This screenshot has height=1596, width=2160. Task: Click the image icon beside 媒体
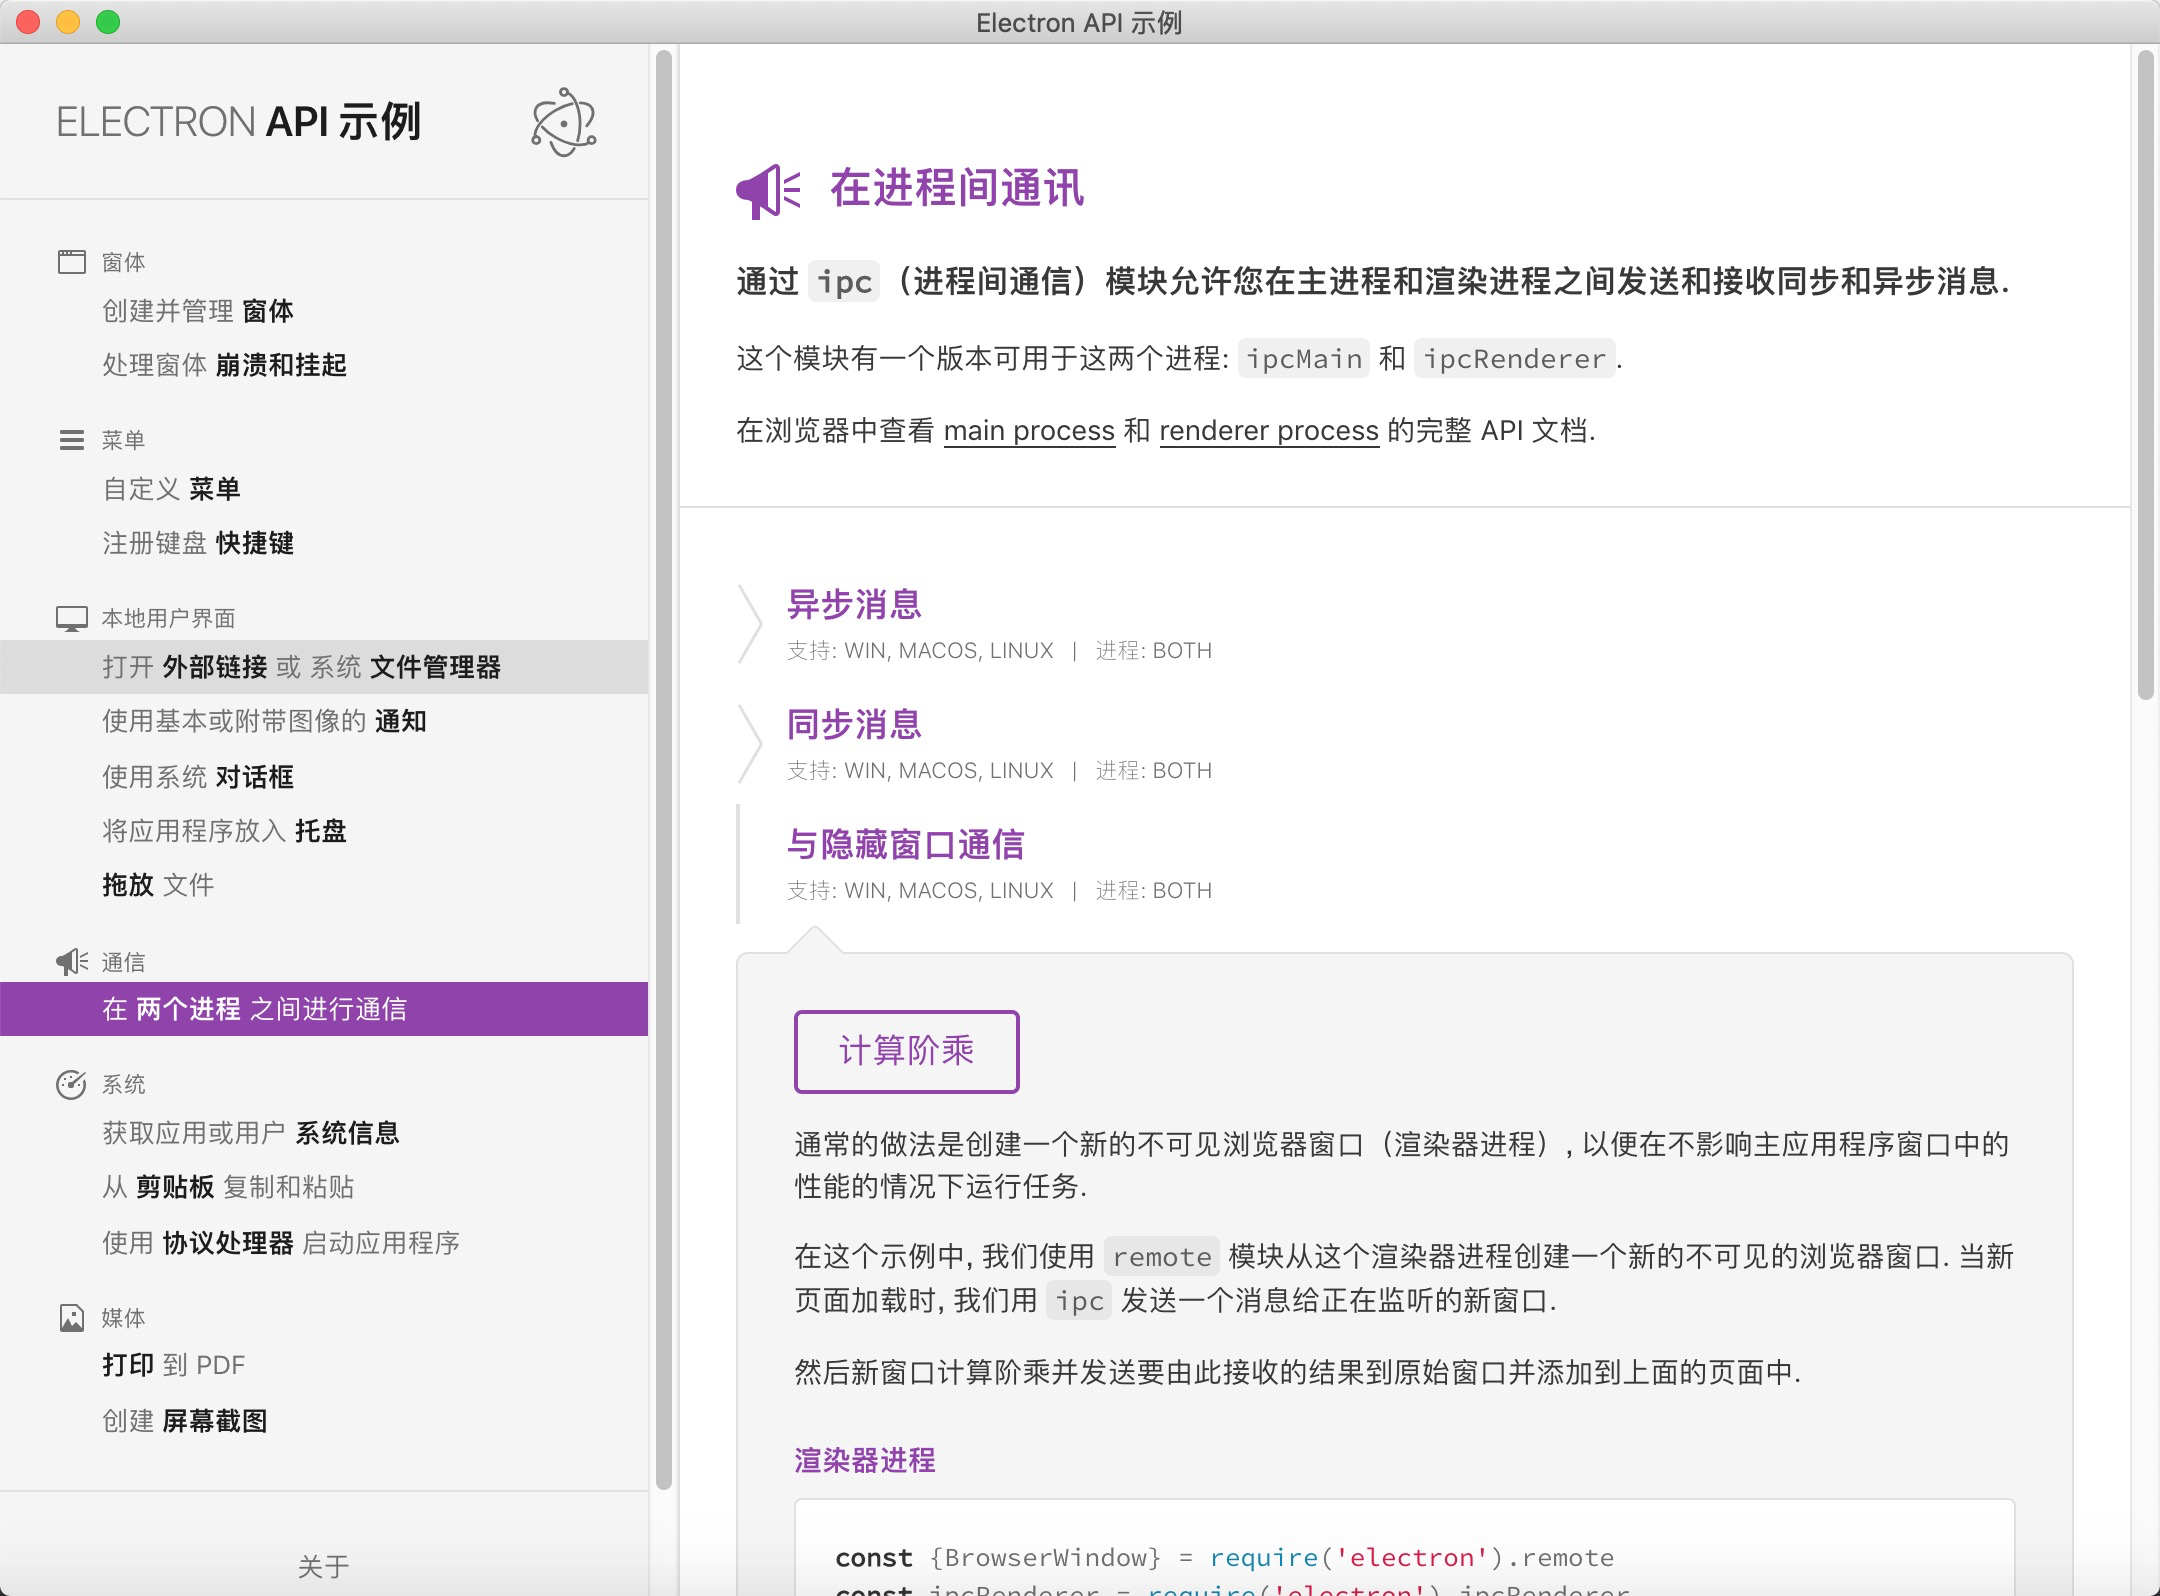click(72, 1318)
